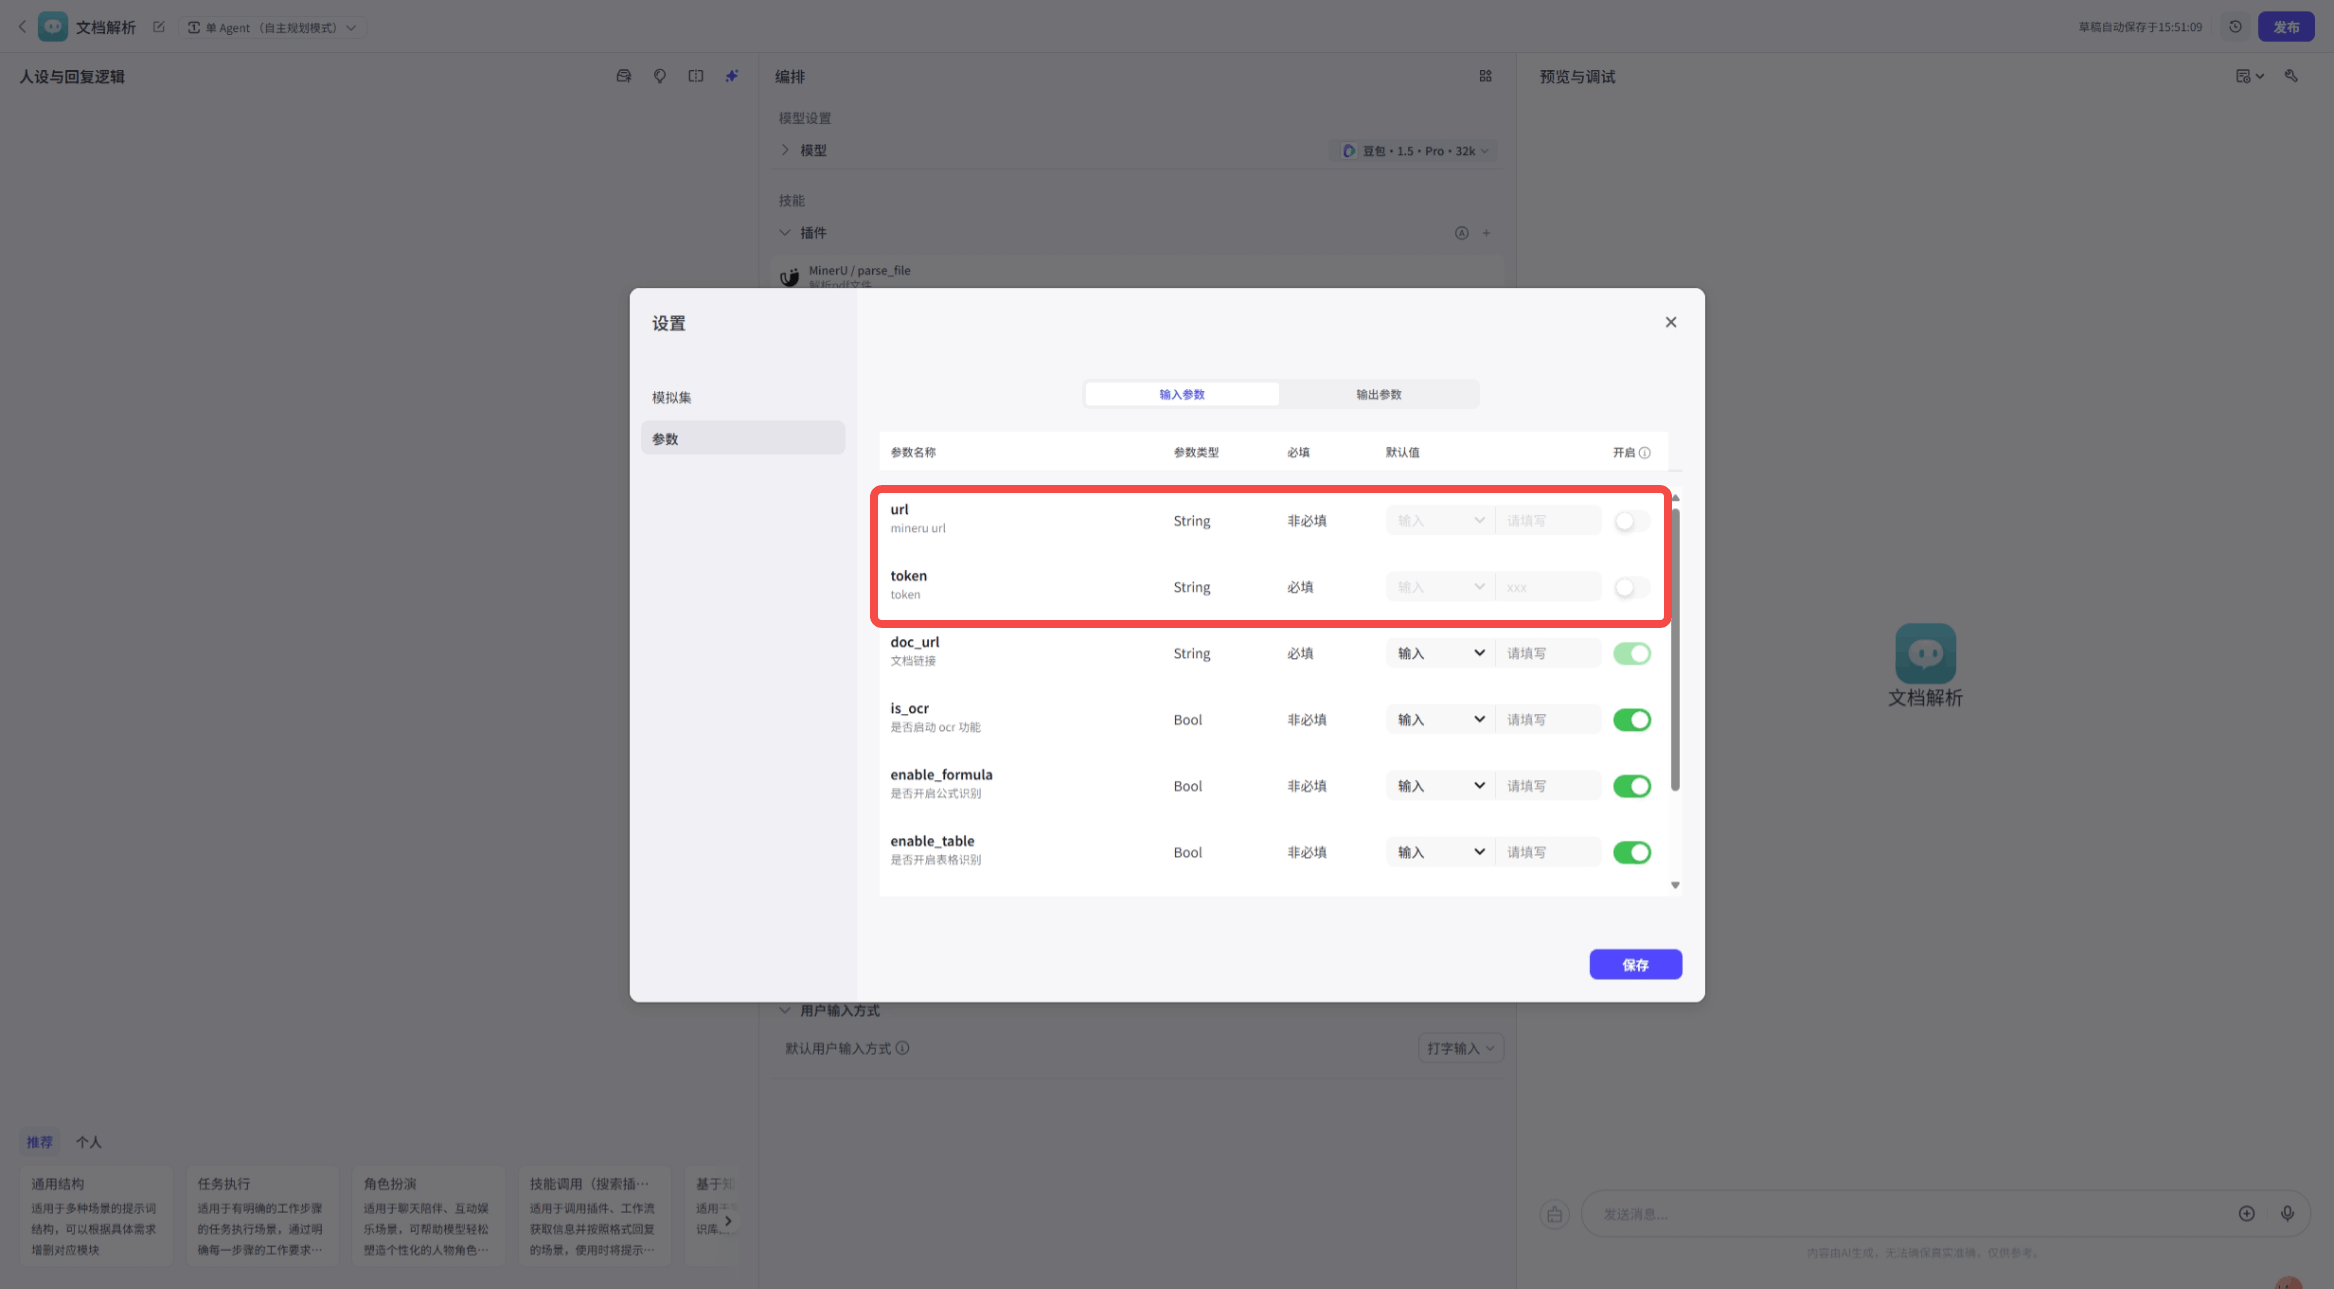Click the back arrow at top left
The image size is (2334, 1289).
[x=22, y=27]
